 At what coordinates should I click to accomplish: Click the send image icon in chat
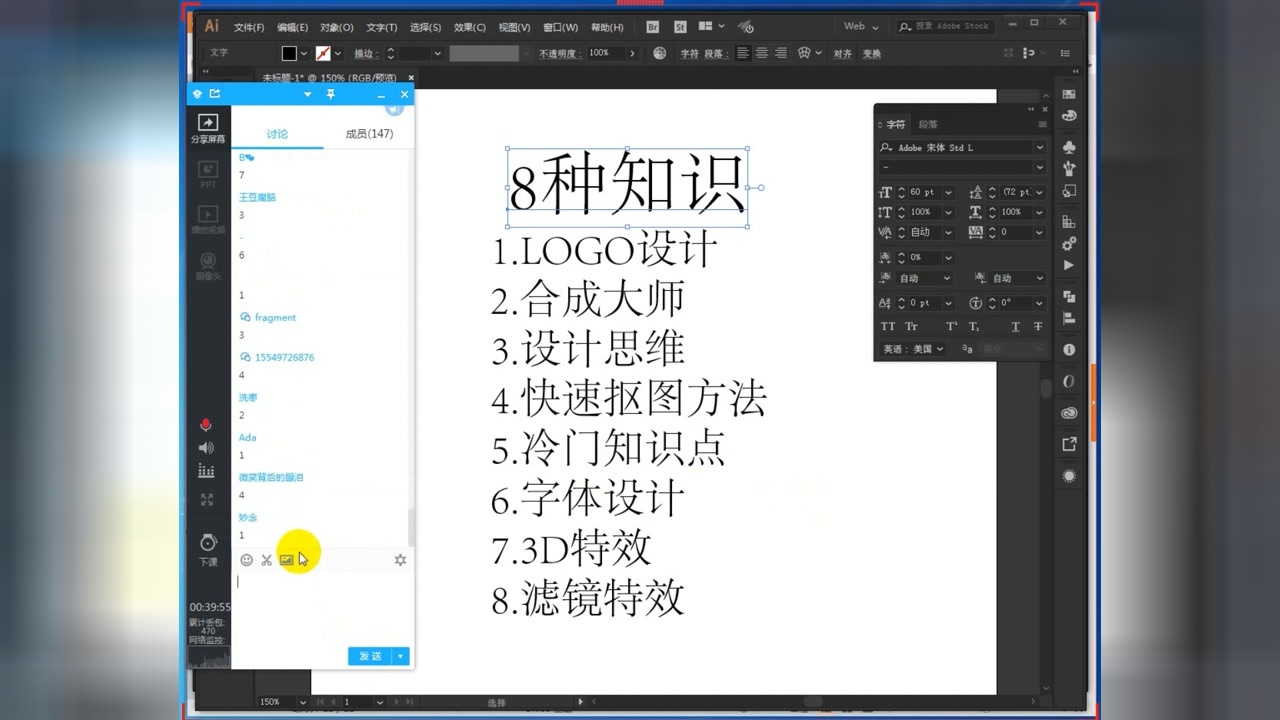(287, 560)
